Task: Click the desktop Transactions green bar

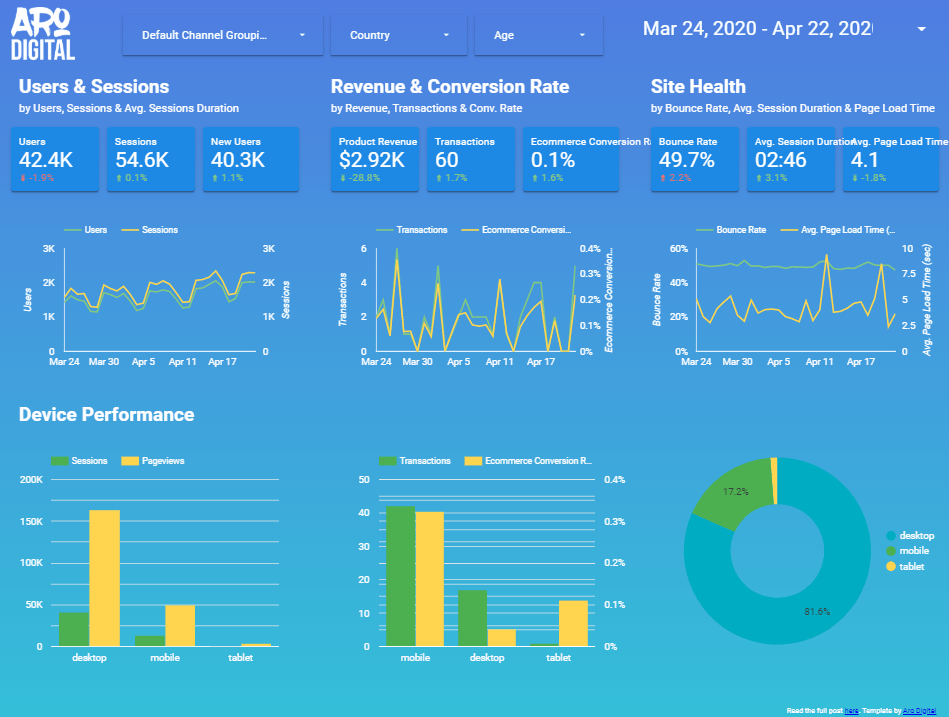Action: (473, 618)
